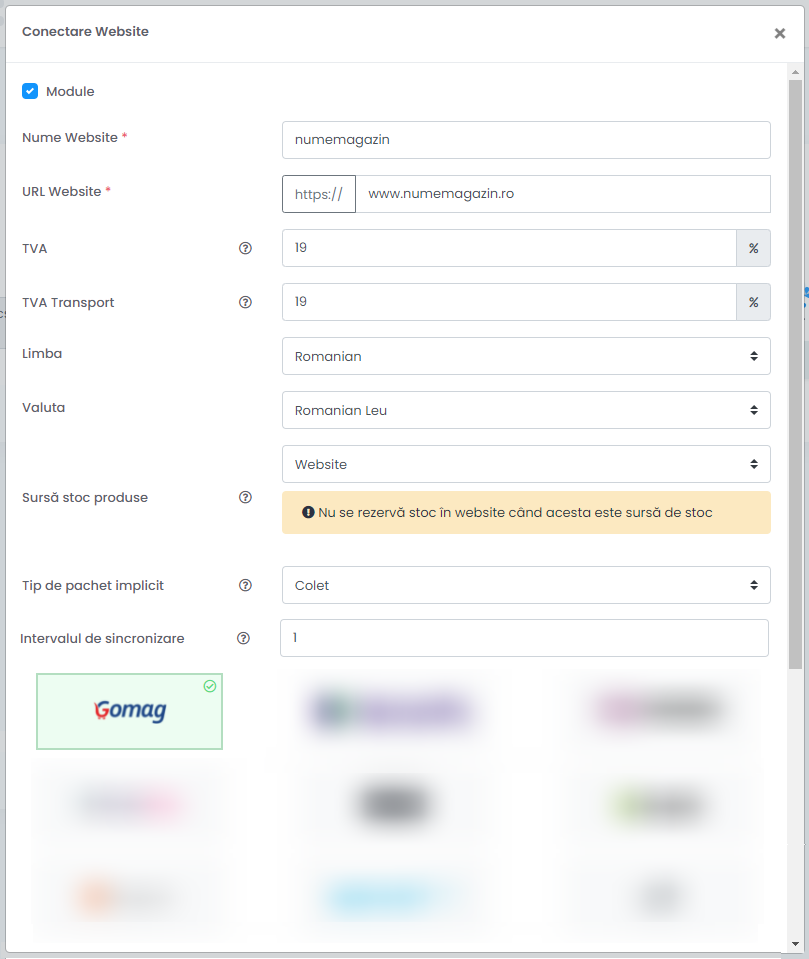Screen dimensions: 809x959
Task: Click the Sursă stoc produse help icon
Action: tap(245, 497)
